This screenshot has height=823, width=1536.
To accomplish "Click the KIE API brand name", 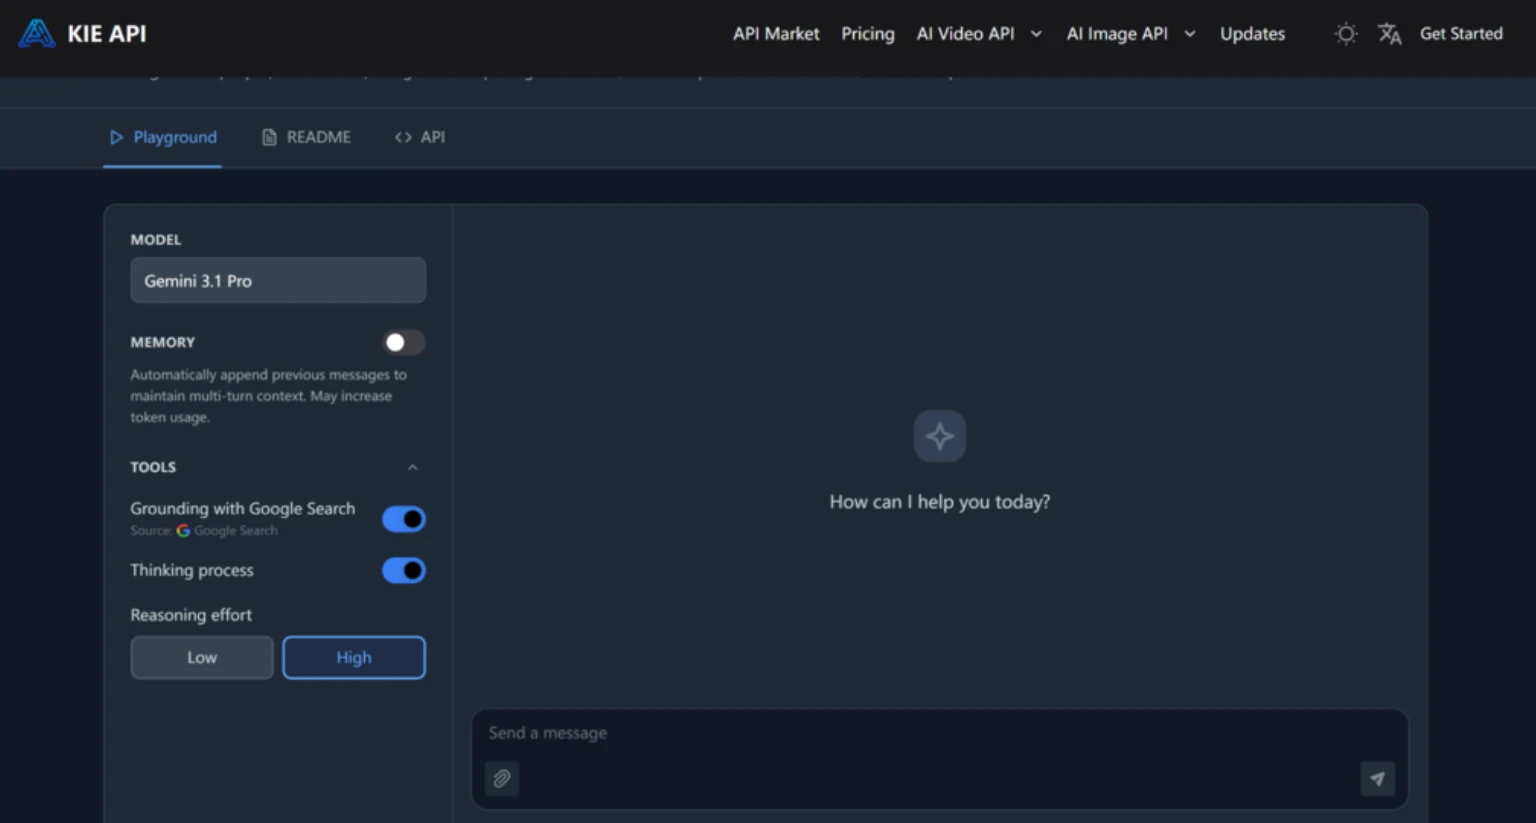I will pyautogui.click(x=107, y=34).
